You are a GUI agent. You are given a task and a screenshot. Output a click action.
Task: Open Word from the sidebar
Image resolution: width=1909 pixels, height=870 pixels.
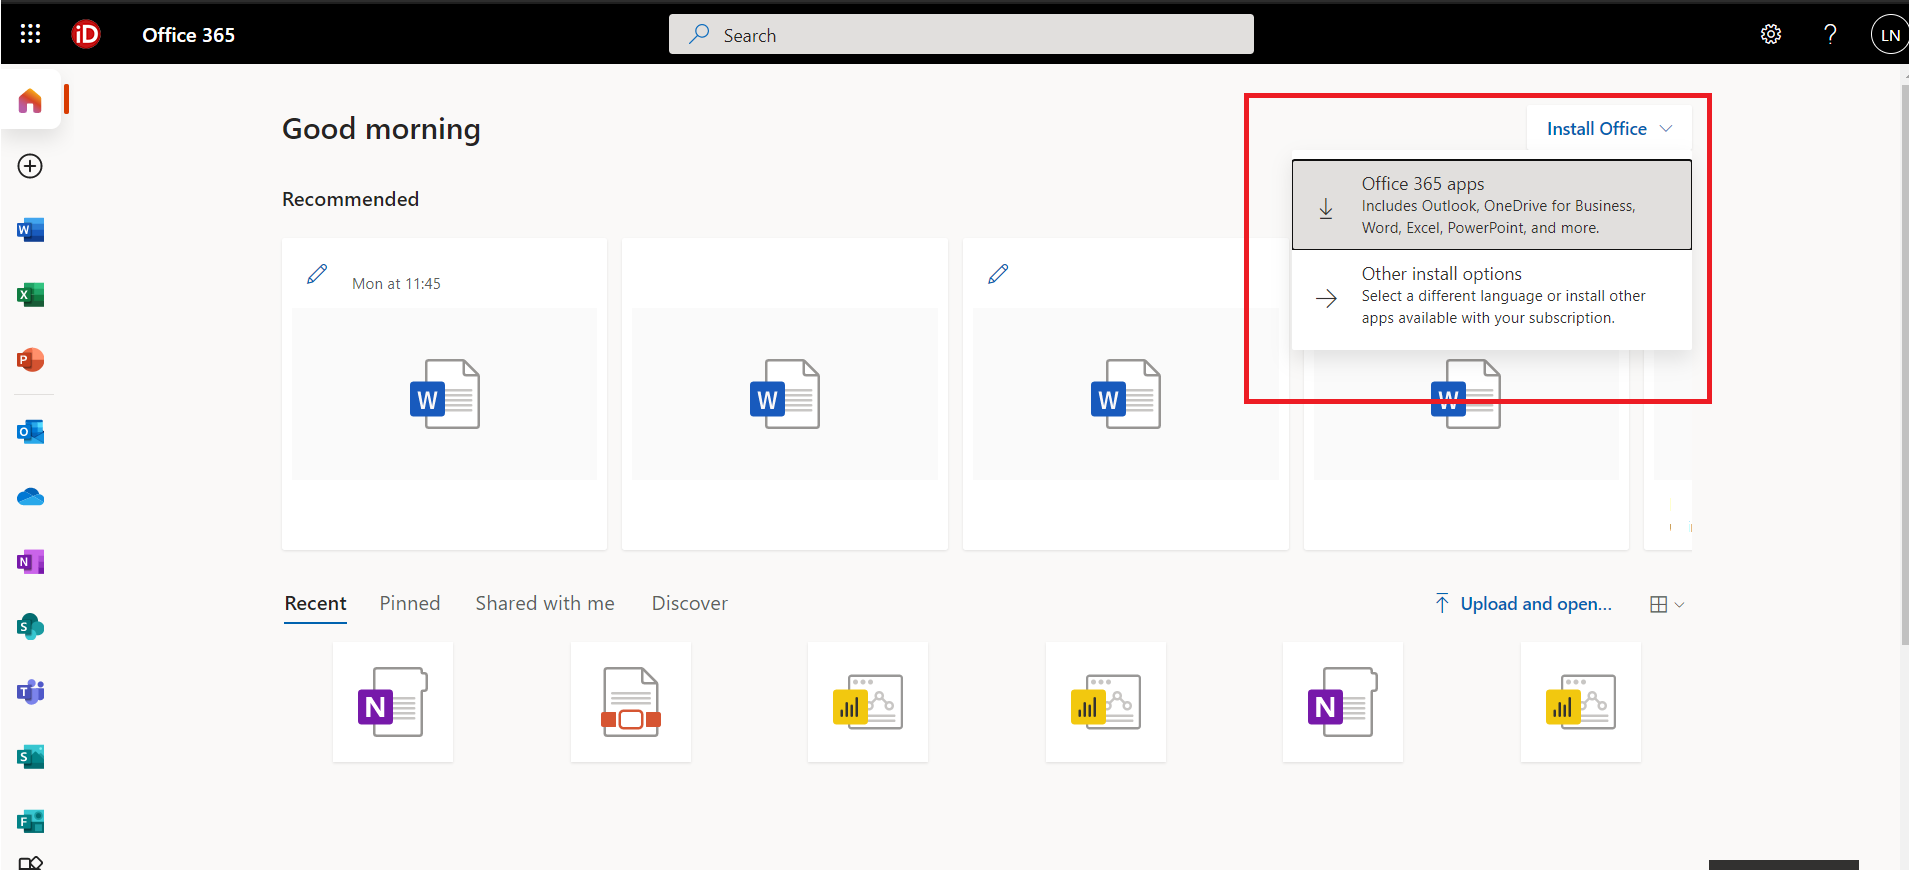(30, 230)
